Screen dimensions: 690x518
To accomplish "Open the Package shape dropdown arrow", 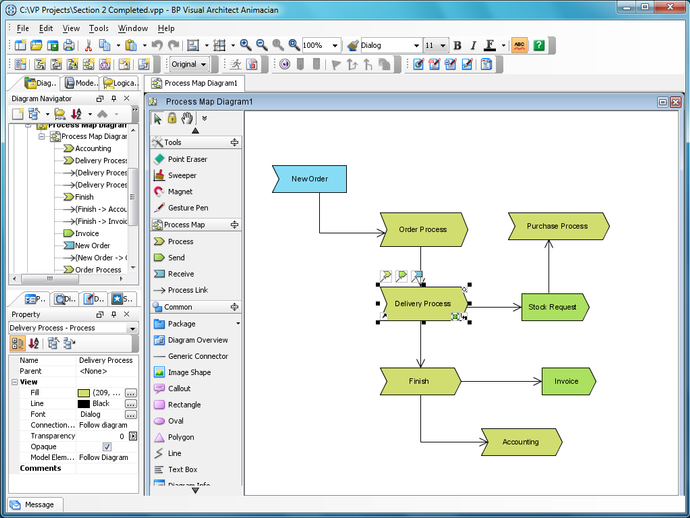I will [x=238, y=323].
